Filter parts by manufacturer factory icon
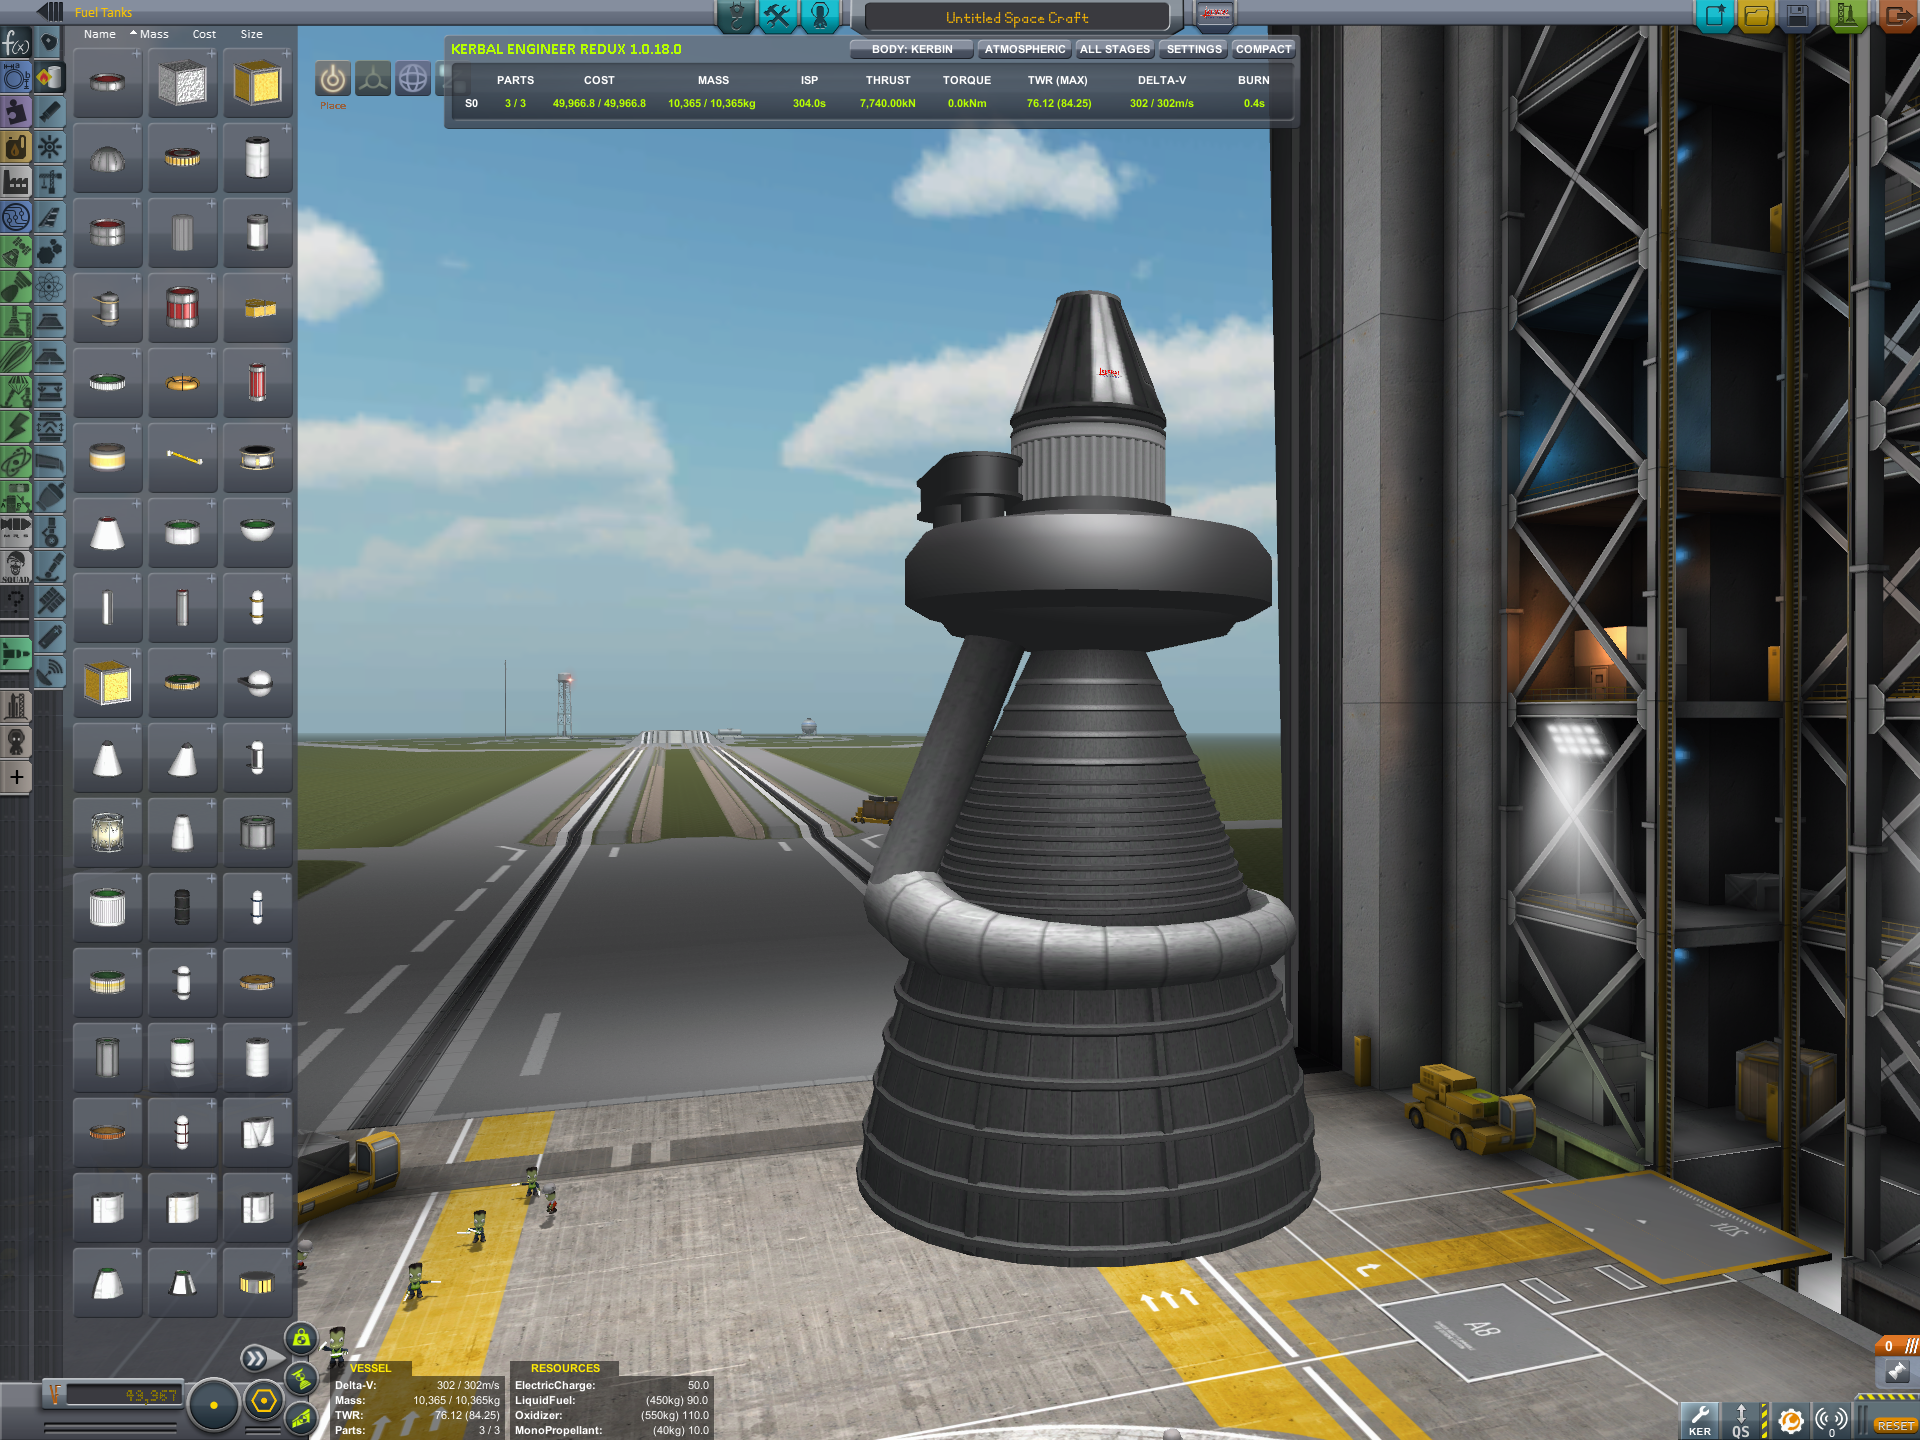1920x1440 pixels. click(x=16, y=182)
